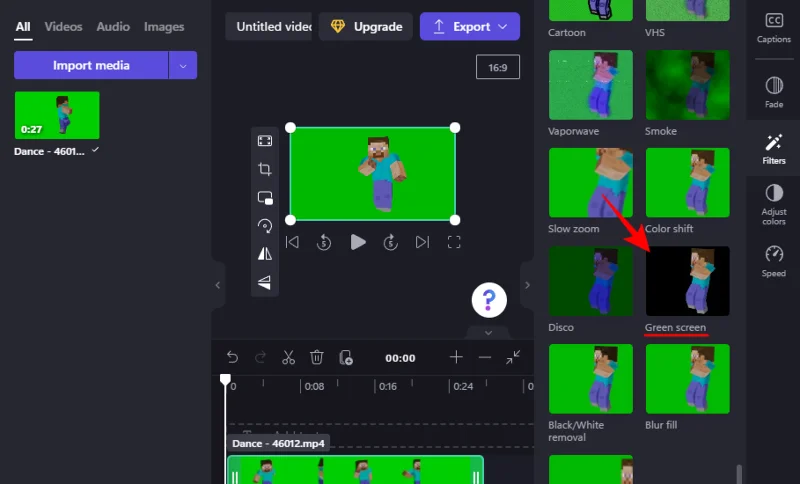Click the top-left resize handle of preview

[x=290, y=128]
